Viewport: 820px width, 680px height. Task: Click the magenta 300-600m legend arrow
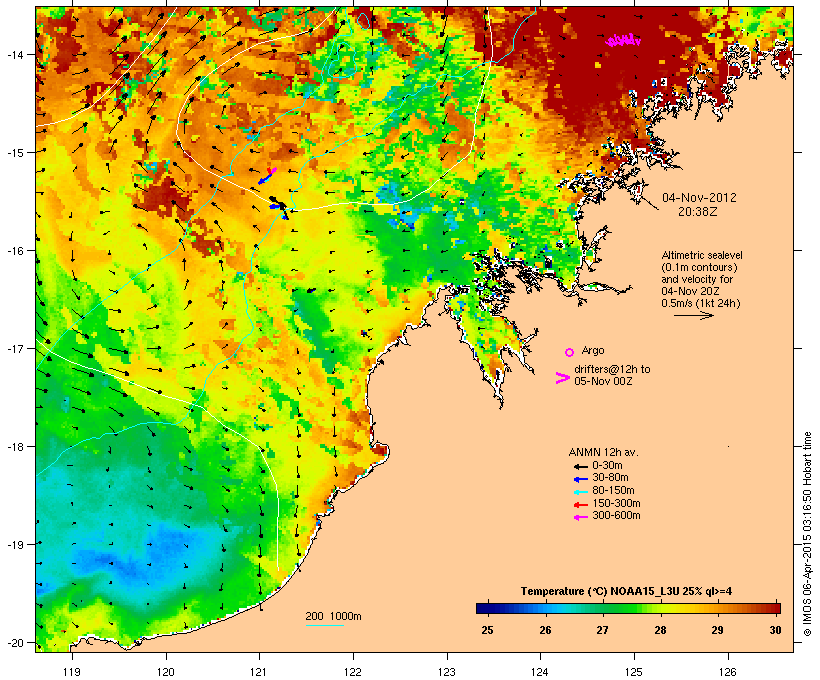(581, 517)
